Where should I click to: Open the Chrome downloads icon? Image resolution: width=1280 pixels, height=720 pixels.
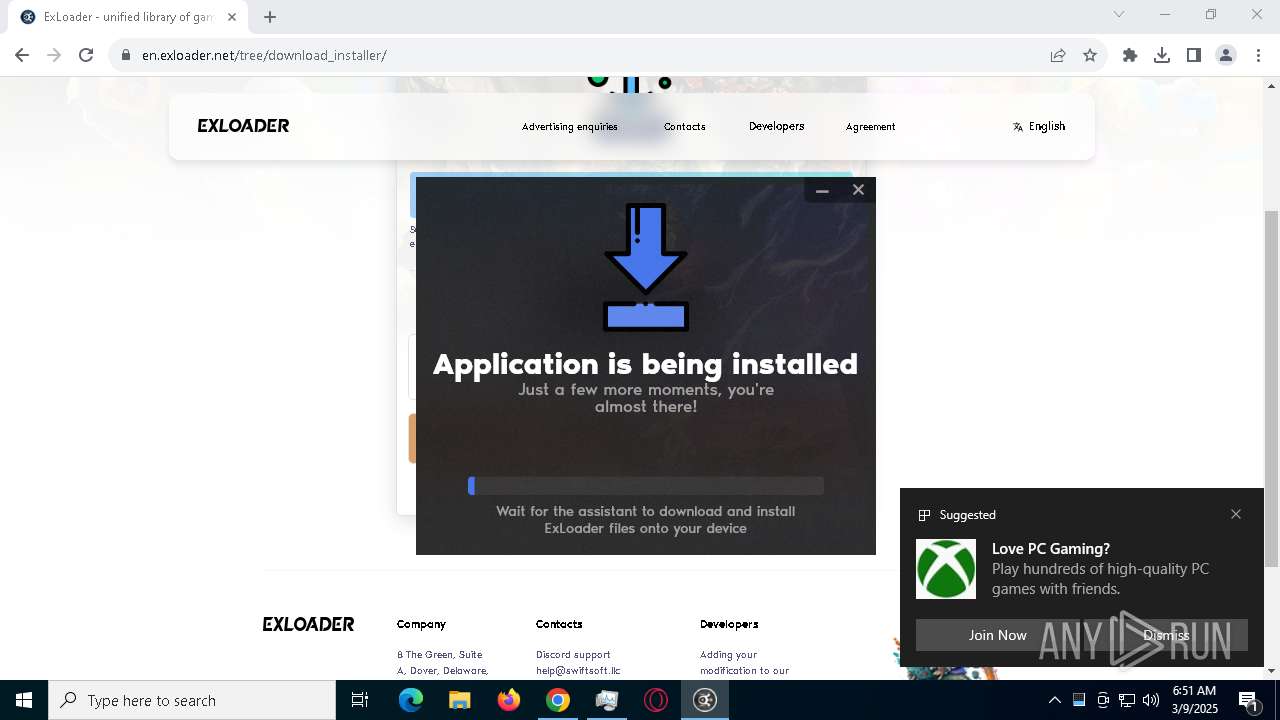coord(1162,55)
